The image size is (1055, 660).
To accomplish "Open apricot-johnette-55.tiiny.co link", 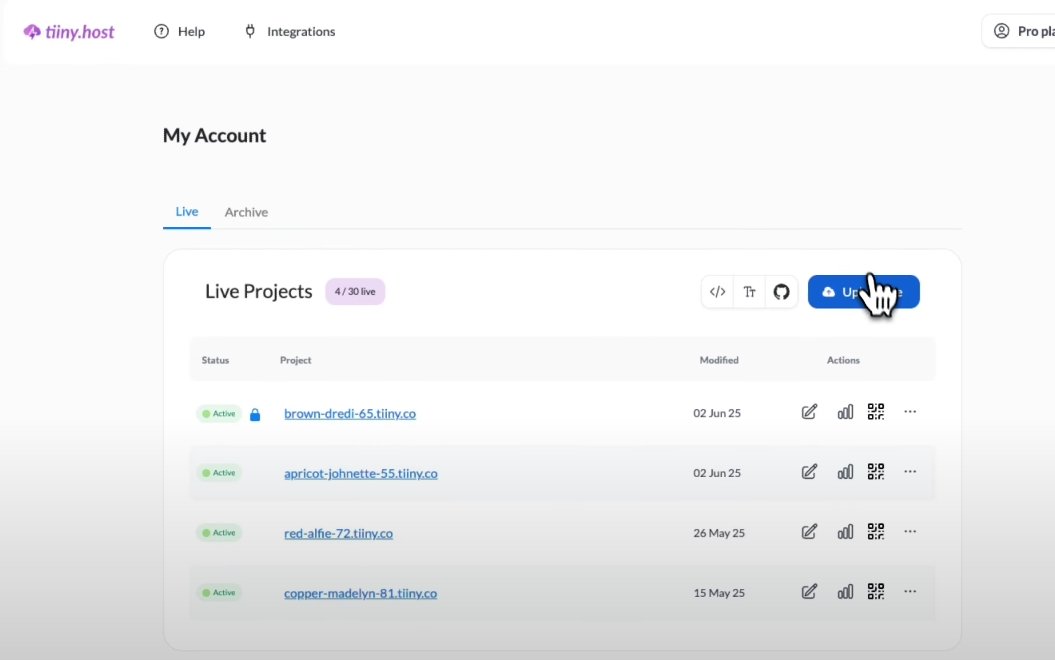I will coord(360,473).
